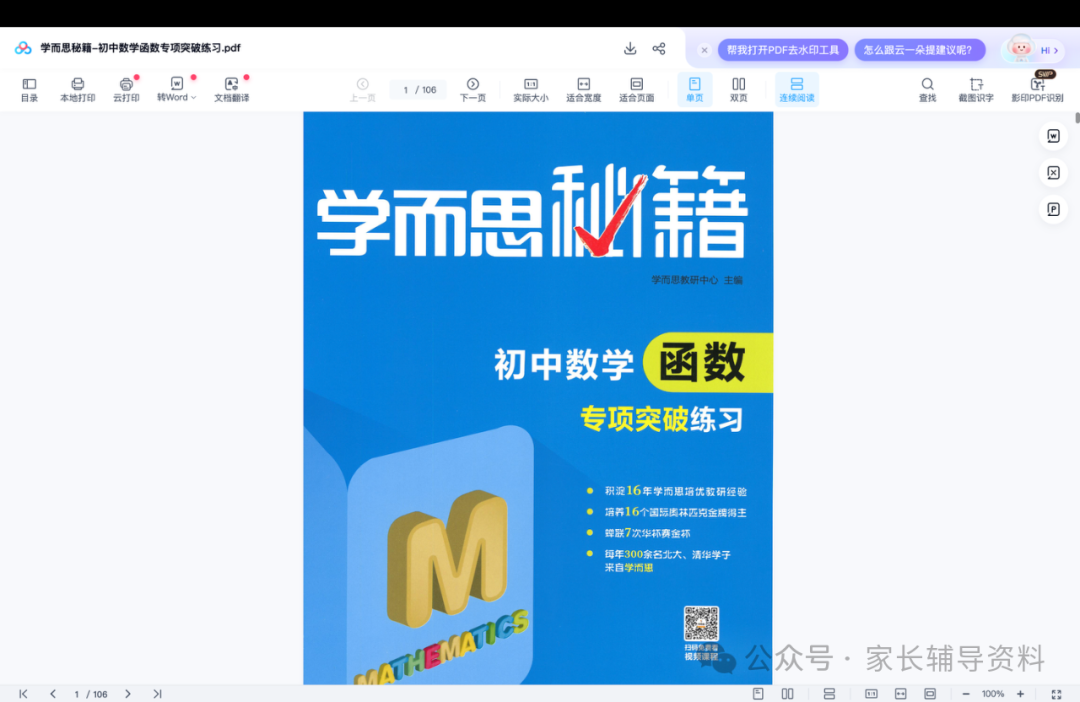Switch to 单页 single page layout

[x=694, y=90]
